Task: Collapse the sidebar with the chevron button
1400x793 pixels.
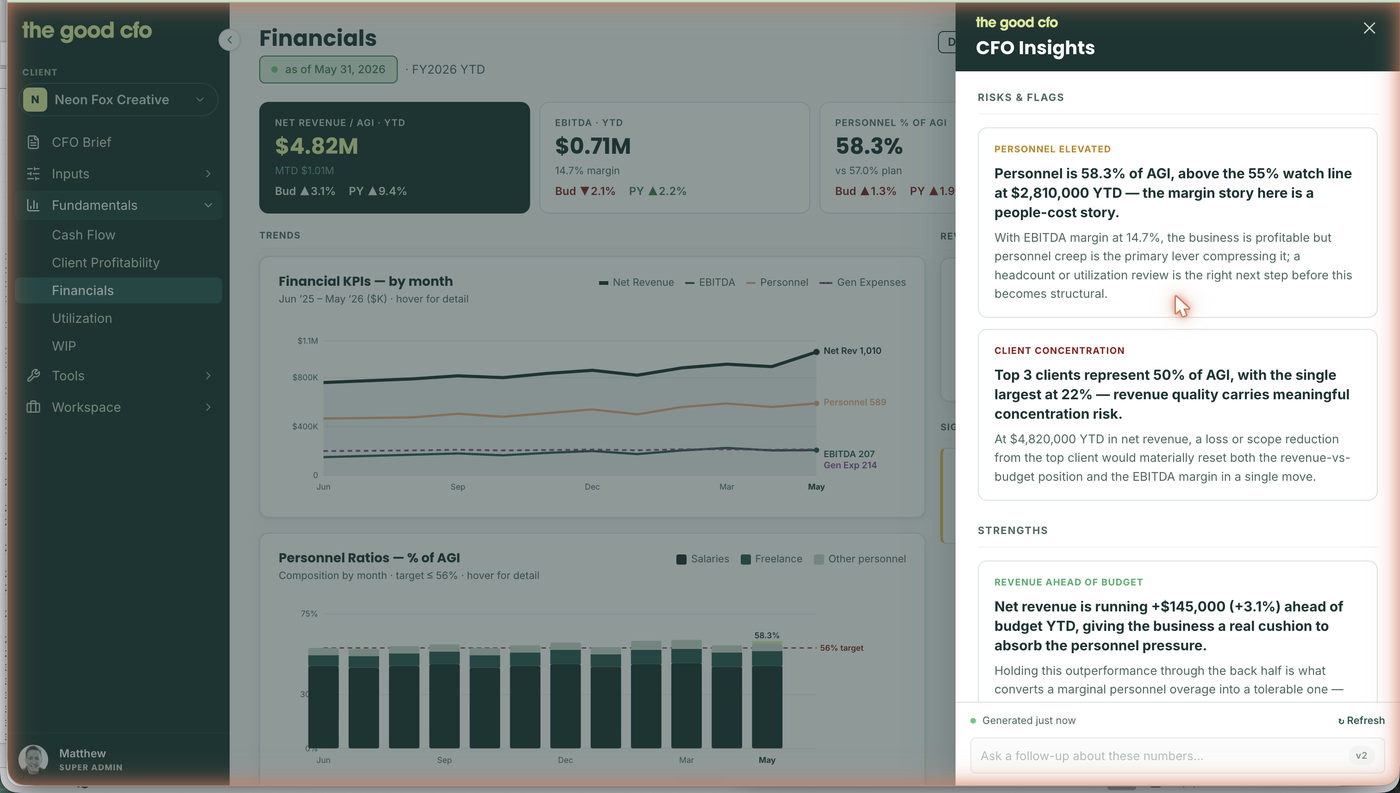Action: [229, 40]
